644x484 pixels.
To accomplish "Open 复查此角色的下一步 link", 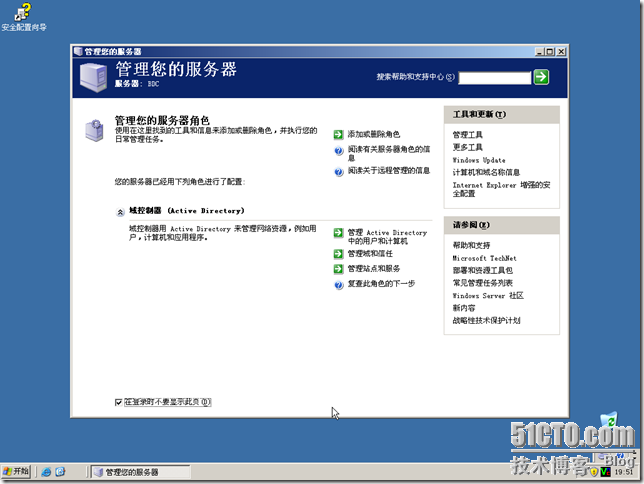I will (381, 283).
